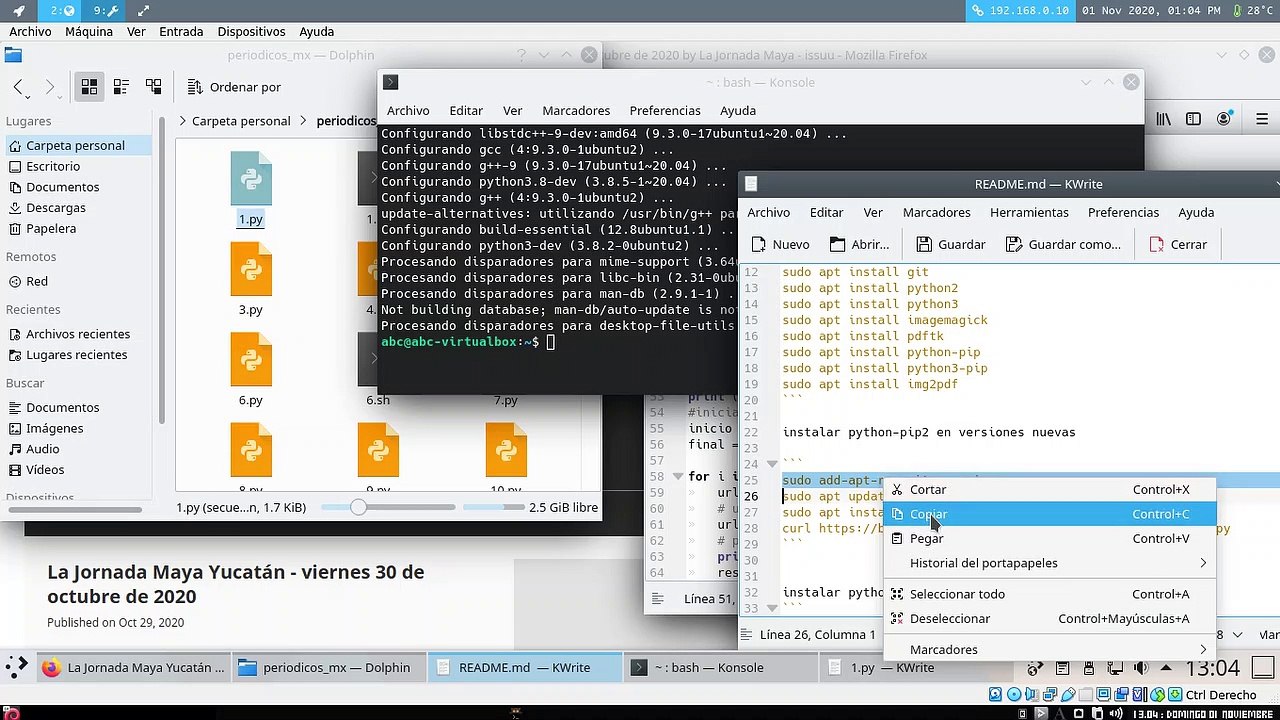This screenshot has height=720, width=1280.
Task: Search 'Audio' in Buscar section
Action: pos(43,449)
